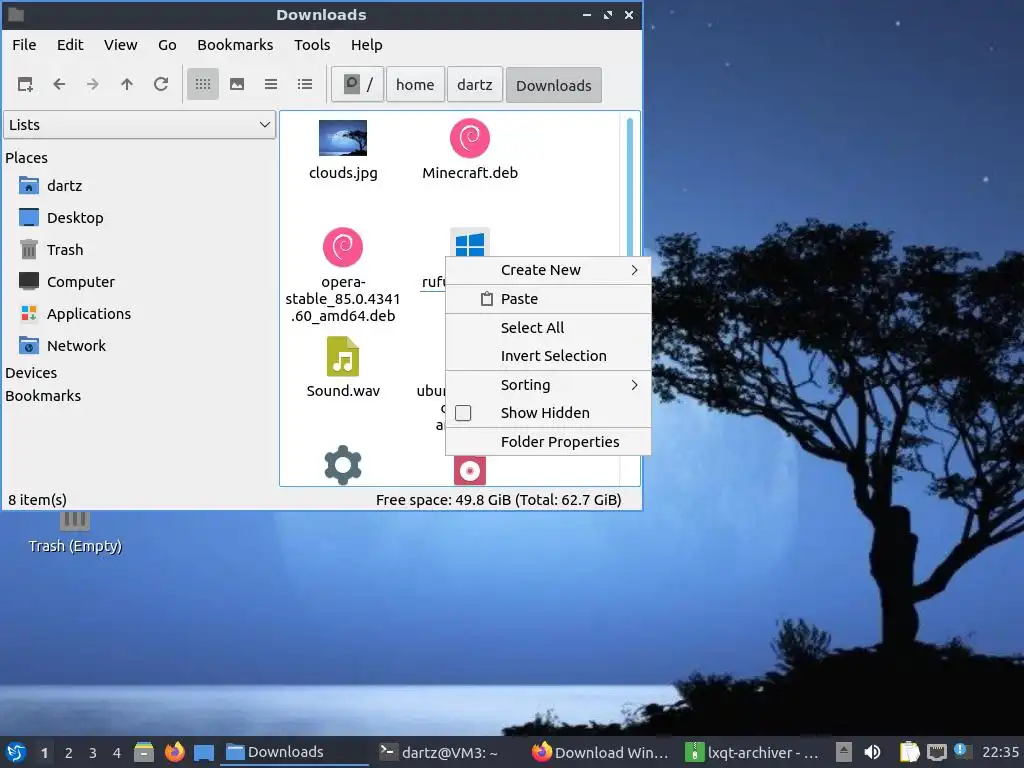Select the gear-icon file at bottom
The image size is (1024, 768).
(x=343, y=465)
